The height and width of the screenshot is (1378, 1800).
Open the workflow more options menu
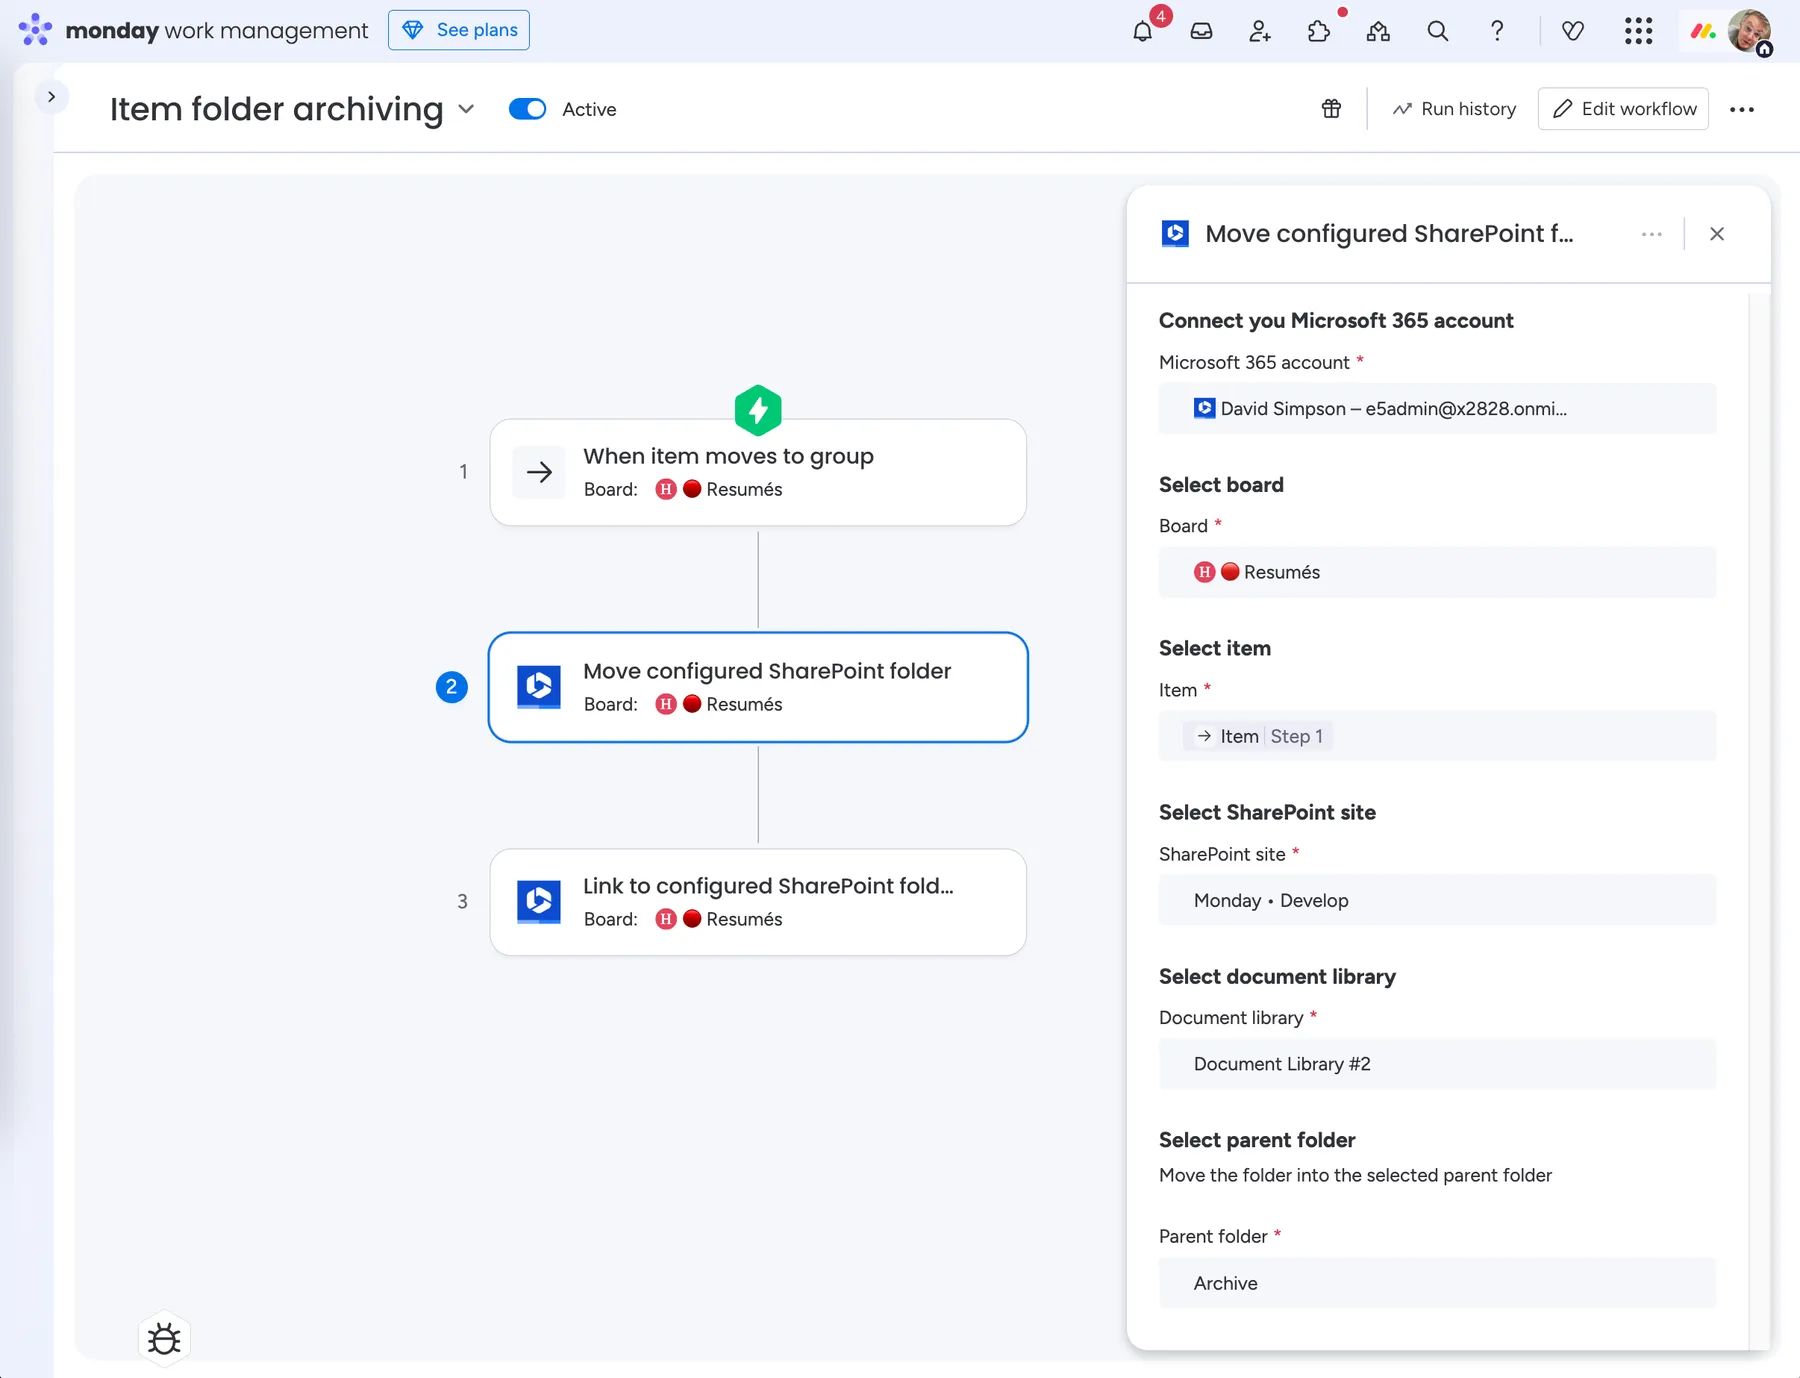click(x=1742, y=110)
